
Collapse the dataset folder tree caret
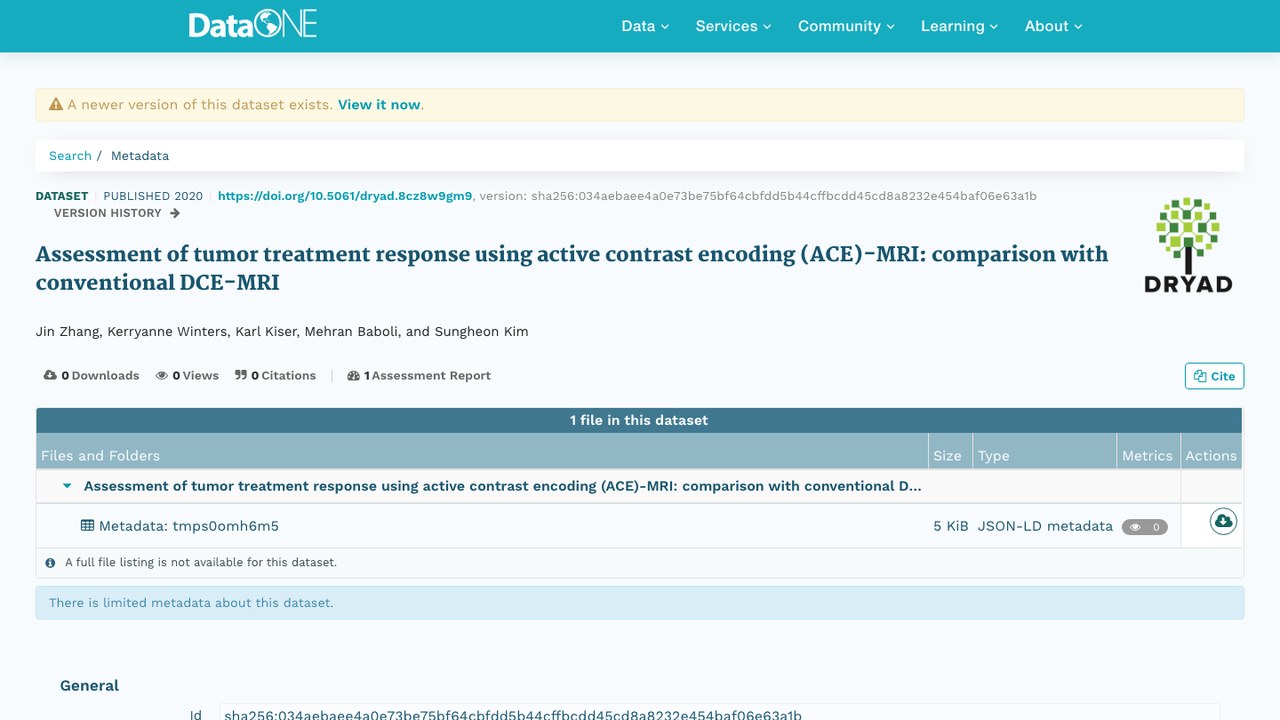68,487
